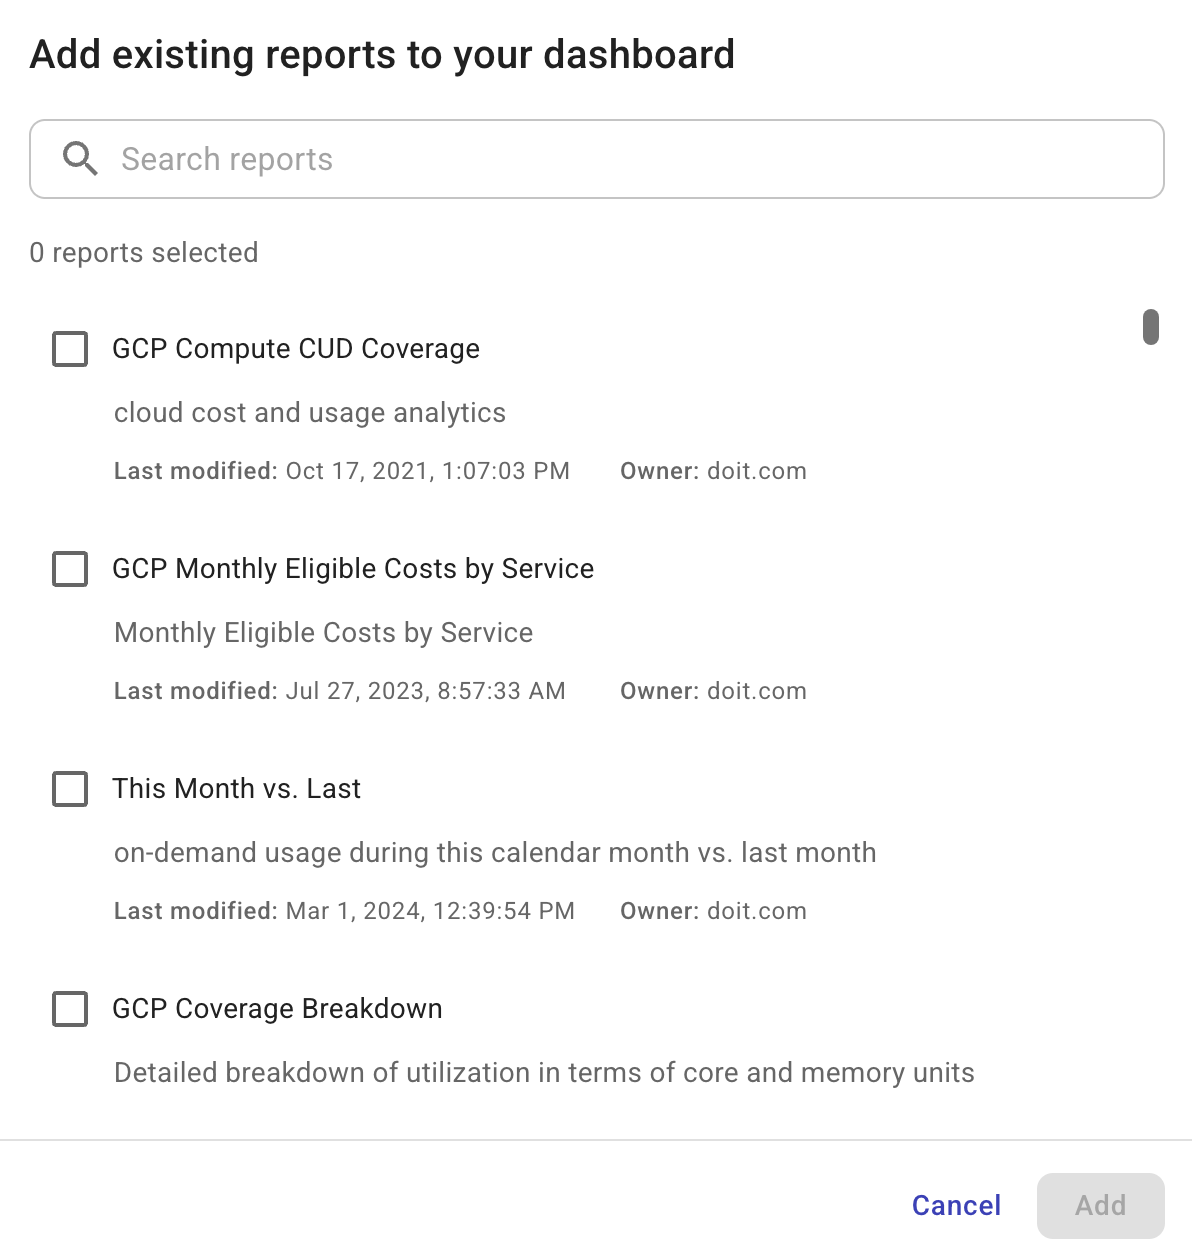Image resolution: width=1192 pixels, height=1260 pixels.
Task: Click the magnifying glass search icon
Action: (x=81, y=159)
